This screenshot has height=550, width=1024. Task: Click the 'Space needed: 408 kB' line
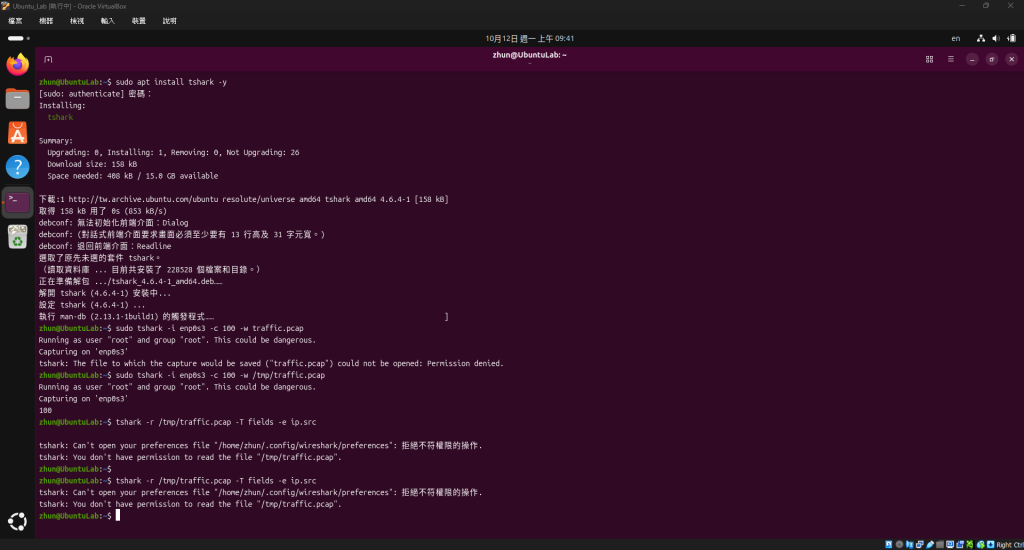coord(133,176)
